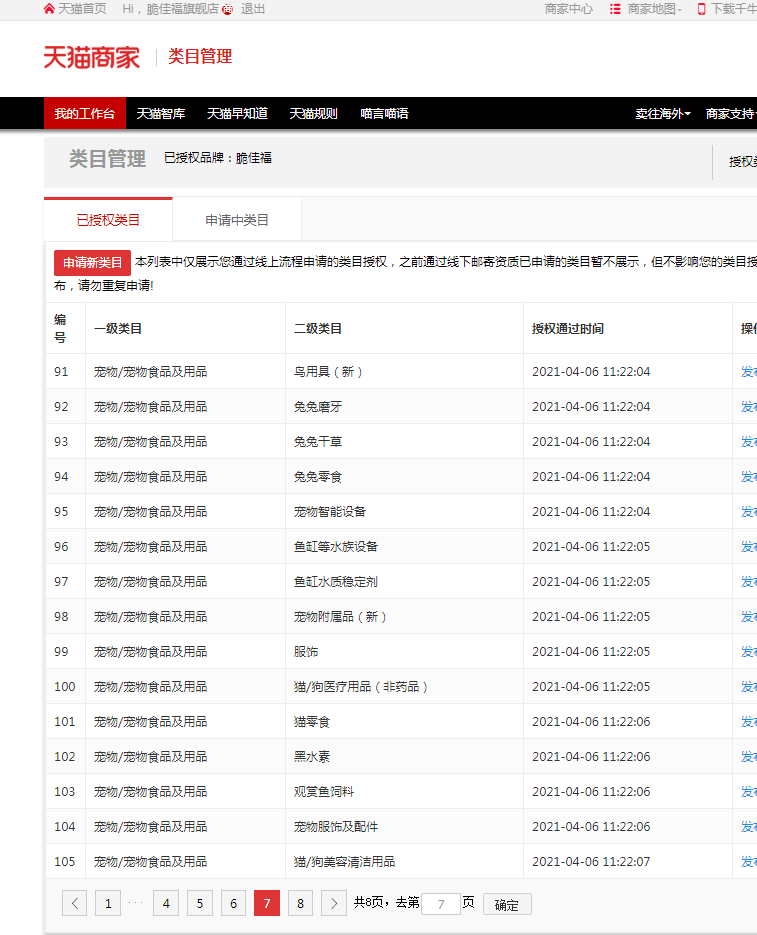
Task: Click 脆佳福旗舰店 store name in top bar
Action: (183, 9)
